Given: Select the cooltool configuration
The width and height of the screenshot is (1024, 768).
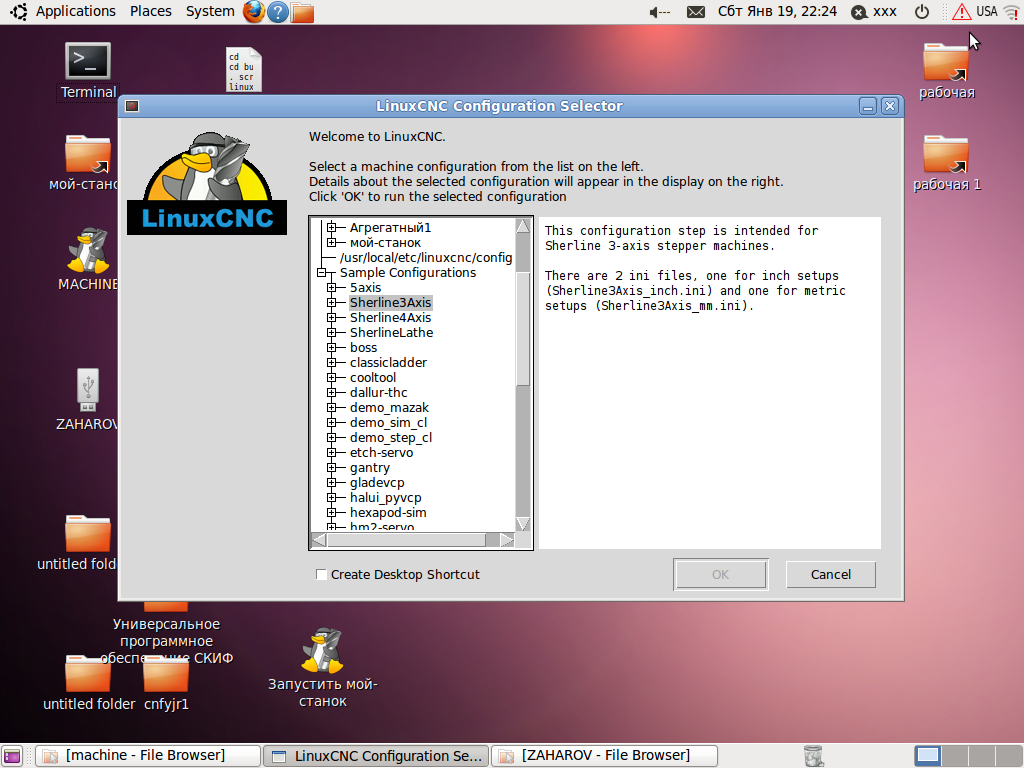Looking at the screenshot, I should (x=373, y=377).
